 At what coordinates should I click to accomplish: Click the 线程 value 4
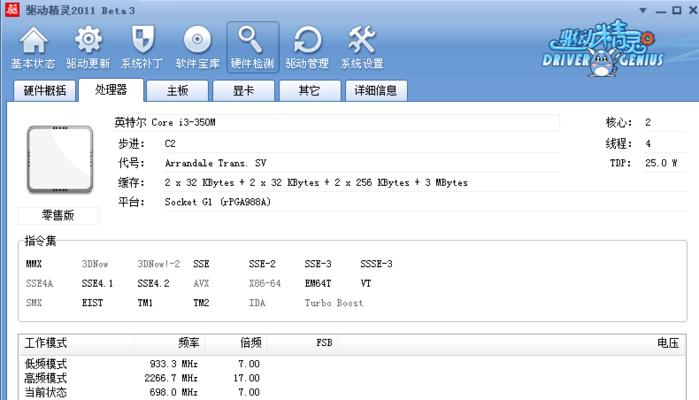(x=648, y=144)
